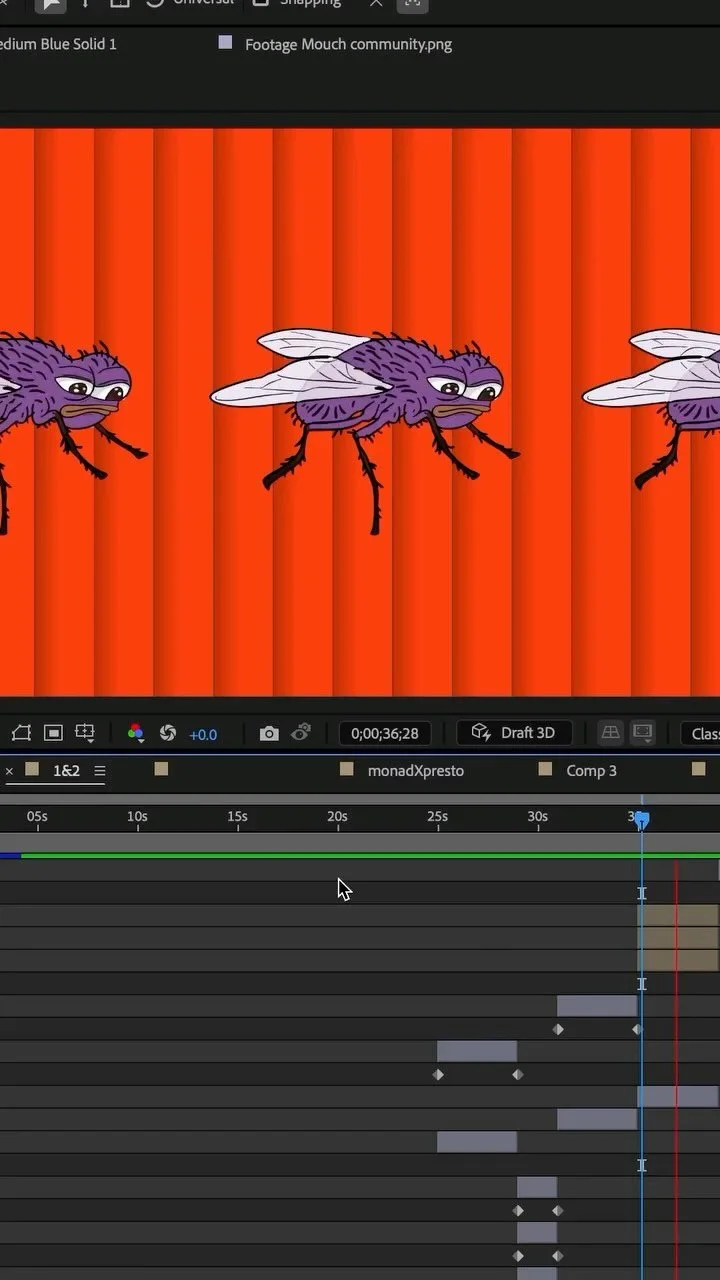Click the 25s mark on time ruler

coord(437,817)
